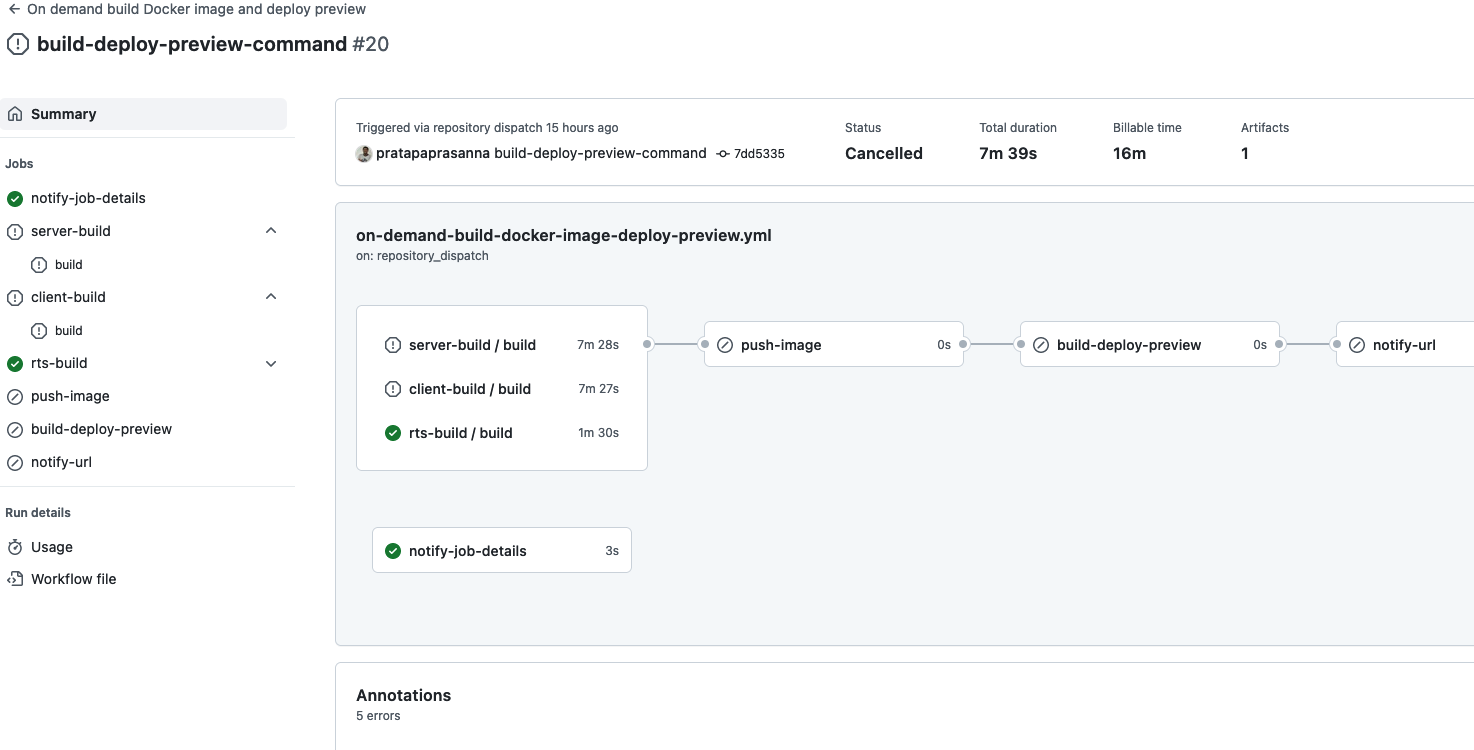The height and width of the screenshot is (750, 1474).
Task: Click the commit icon before 7dd5335
Action: point(724,154)
